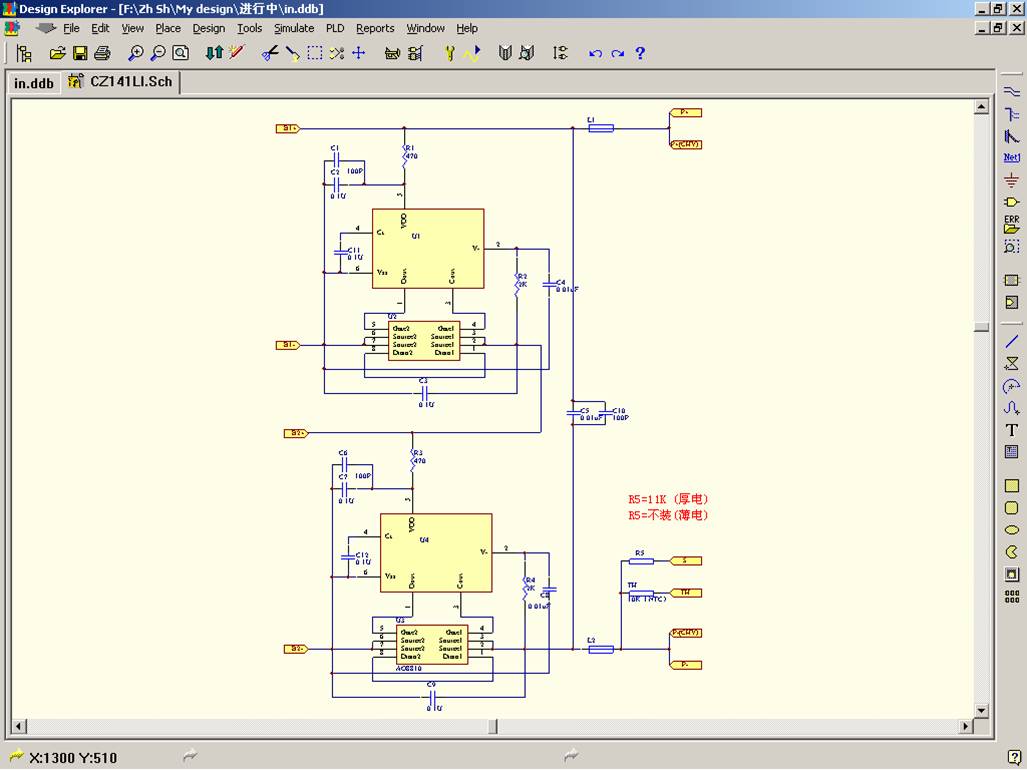The height and width of the screenshot is (770, 1027).
Task: Toggle the wiring tools toolbar
Action: [415, 53]
